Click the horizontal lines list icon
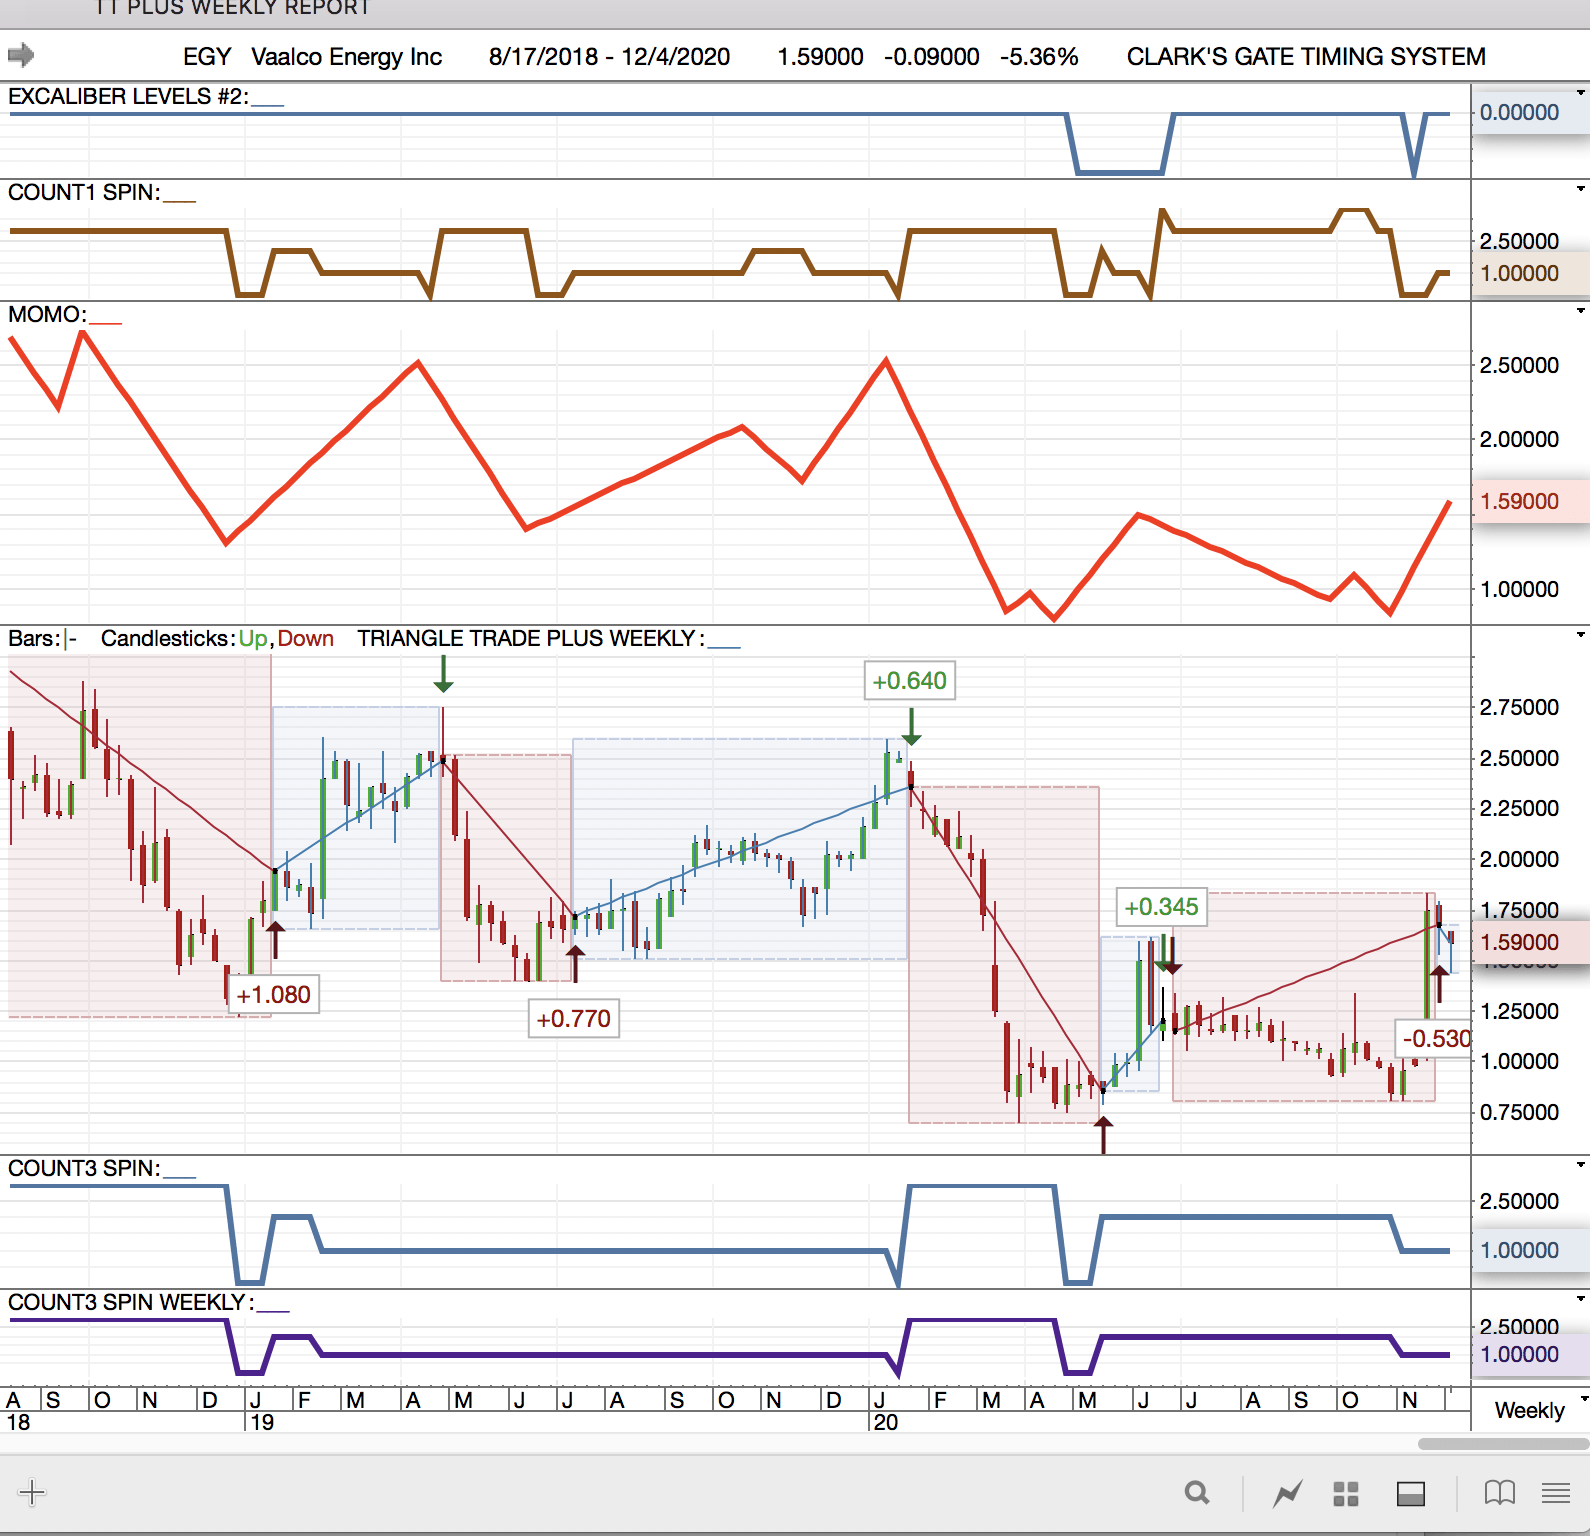The height and width of the screenshot is (1536, 1590). [1555, 1493]
